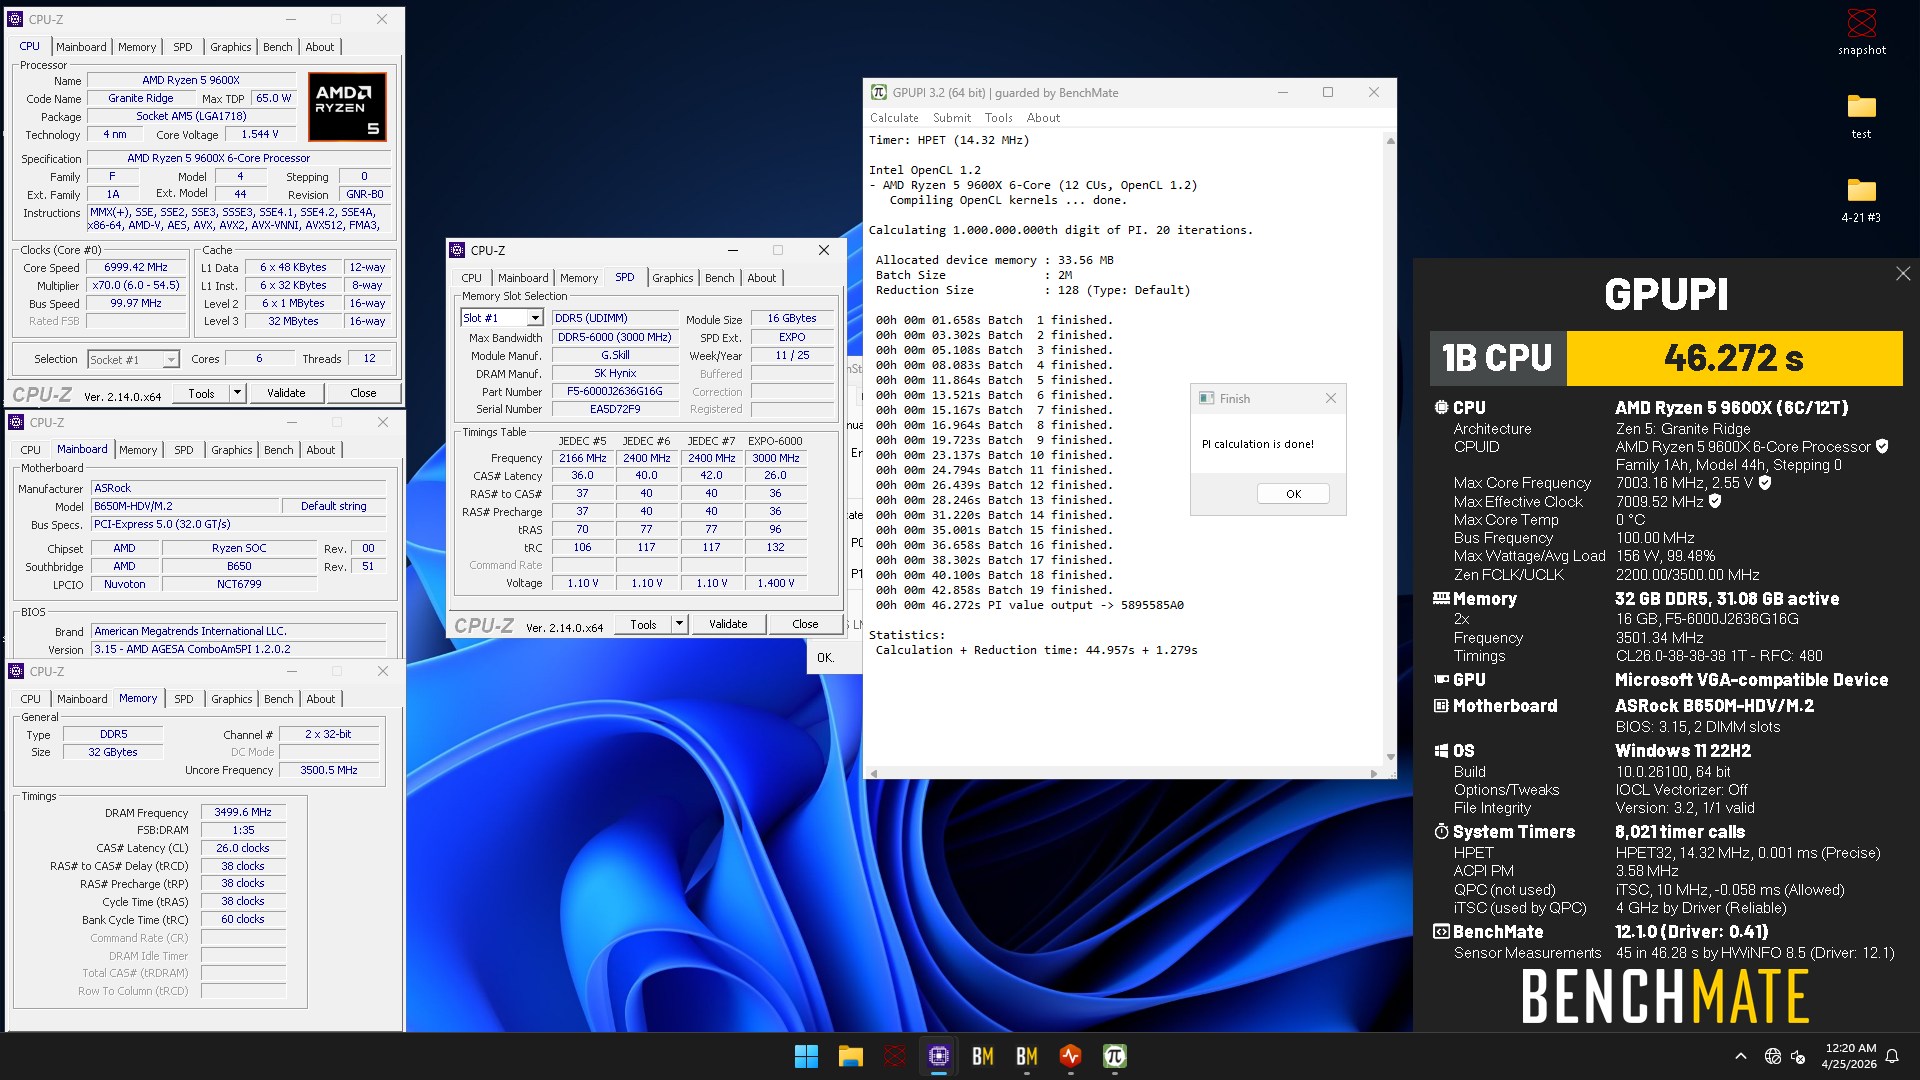Click the BIOS version 3.15 AGESA field
Screen dimensions: 1920x1080
coord(238,649)
